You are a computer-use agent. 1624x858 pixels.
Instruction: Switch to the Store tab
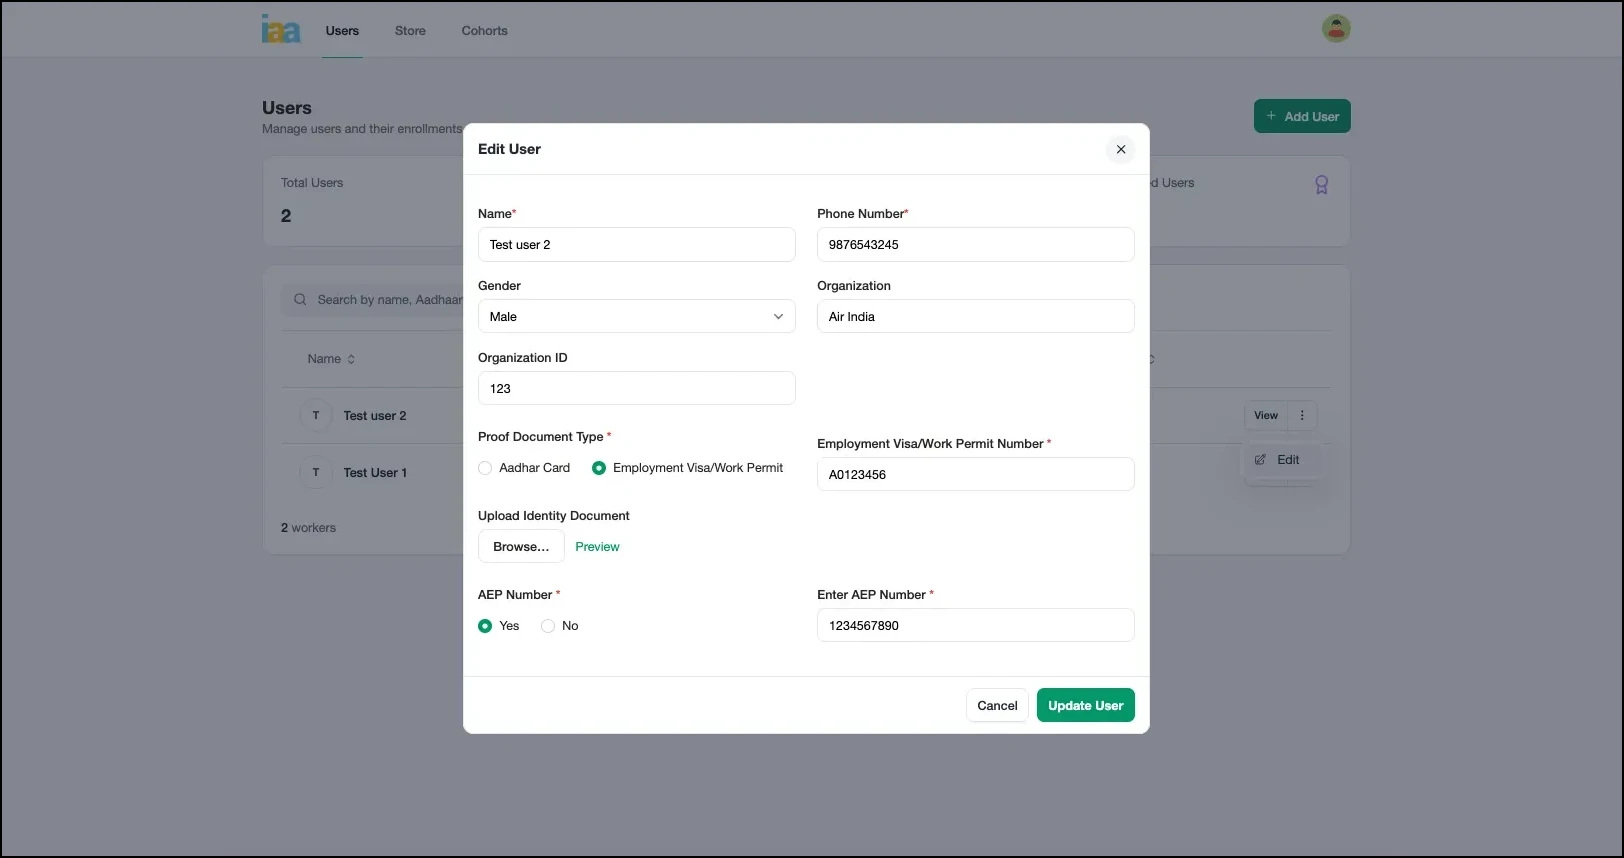coord(410,31)
